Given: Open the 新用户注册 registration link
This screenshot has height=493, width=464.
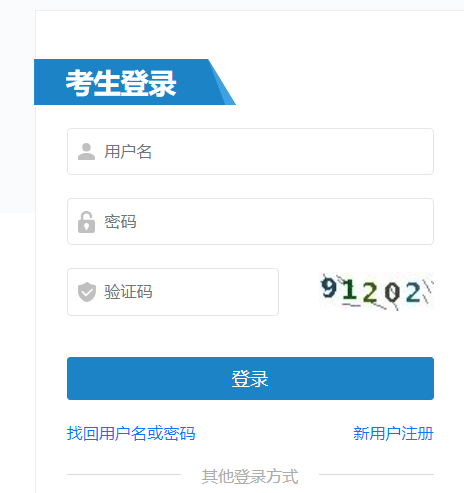Looking at the screenshot, I should click(x=393, y=433).
